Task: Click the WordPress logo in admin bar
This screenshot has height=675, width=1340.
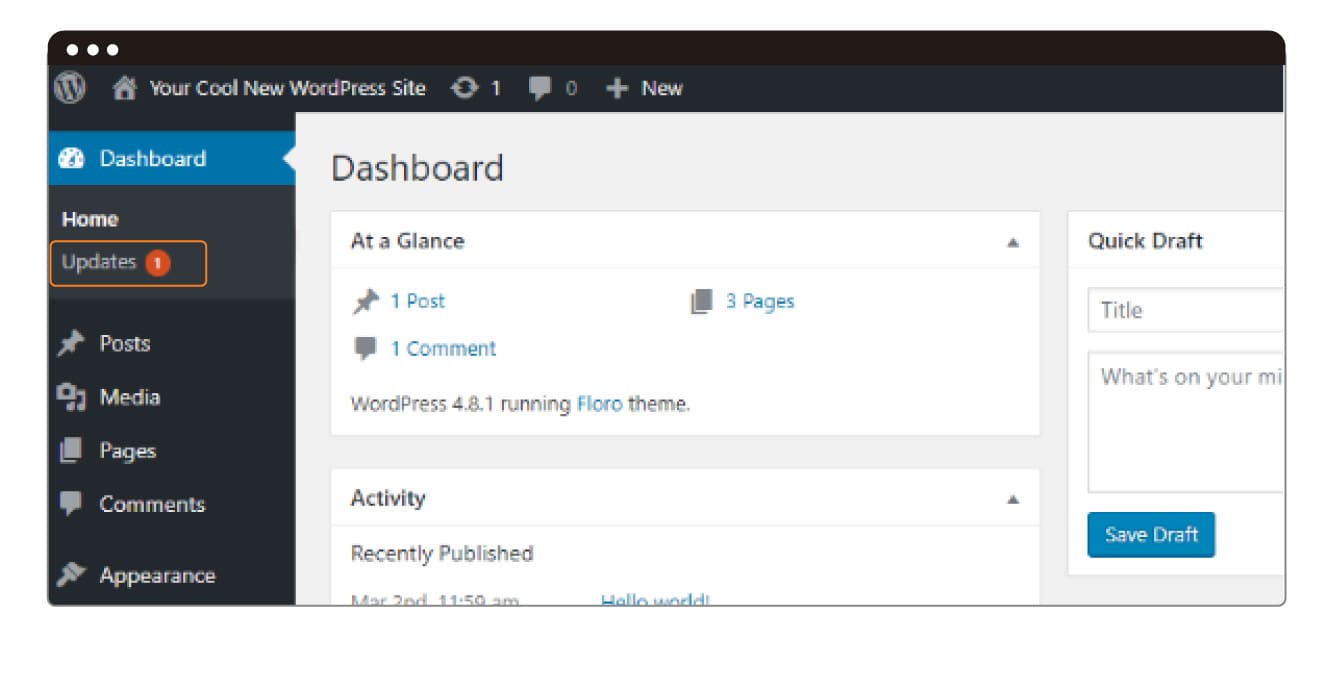Action: tap(69, 88)
